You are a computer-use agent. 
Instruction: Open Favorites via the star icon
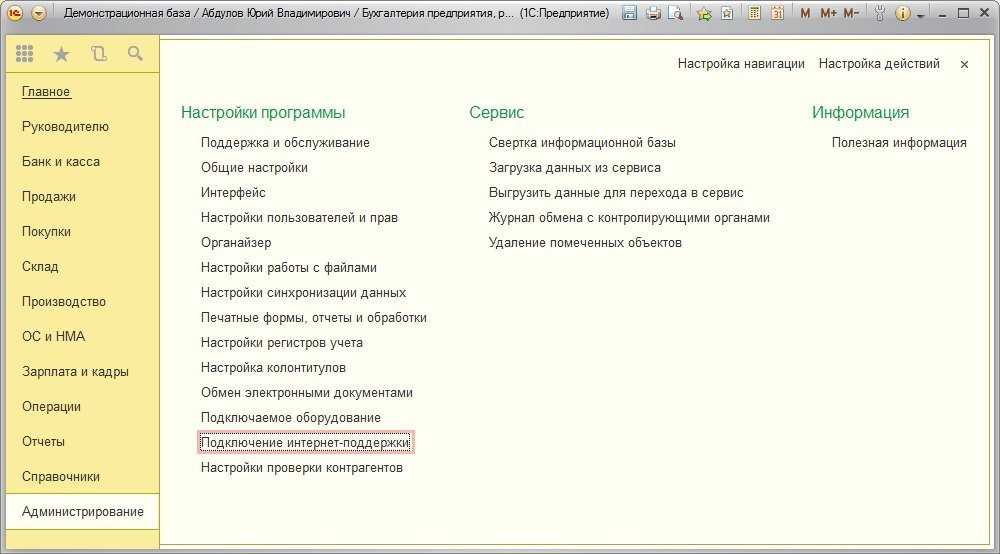61,54
